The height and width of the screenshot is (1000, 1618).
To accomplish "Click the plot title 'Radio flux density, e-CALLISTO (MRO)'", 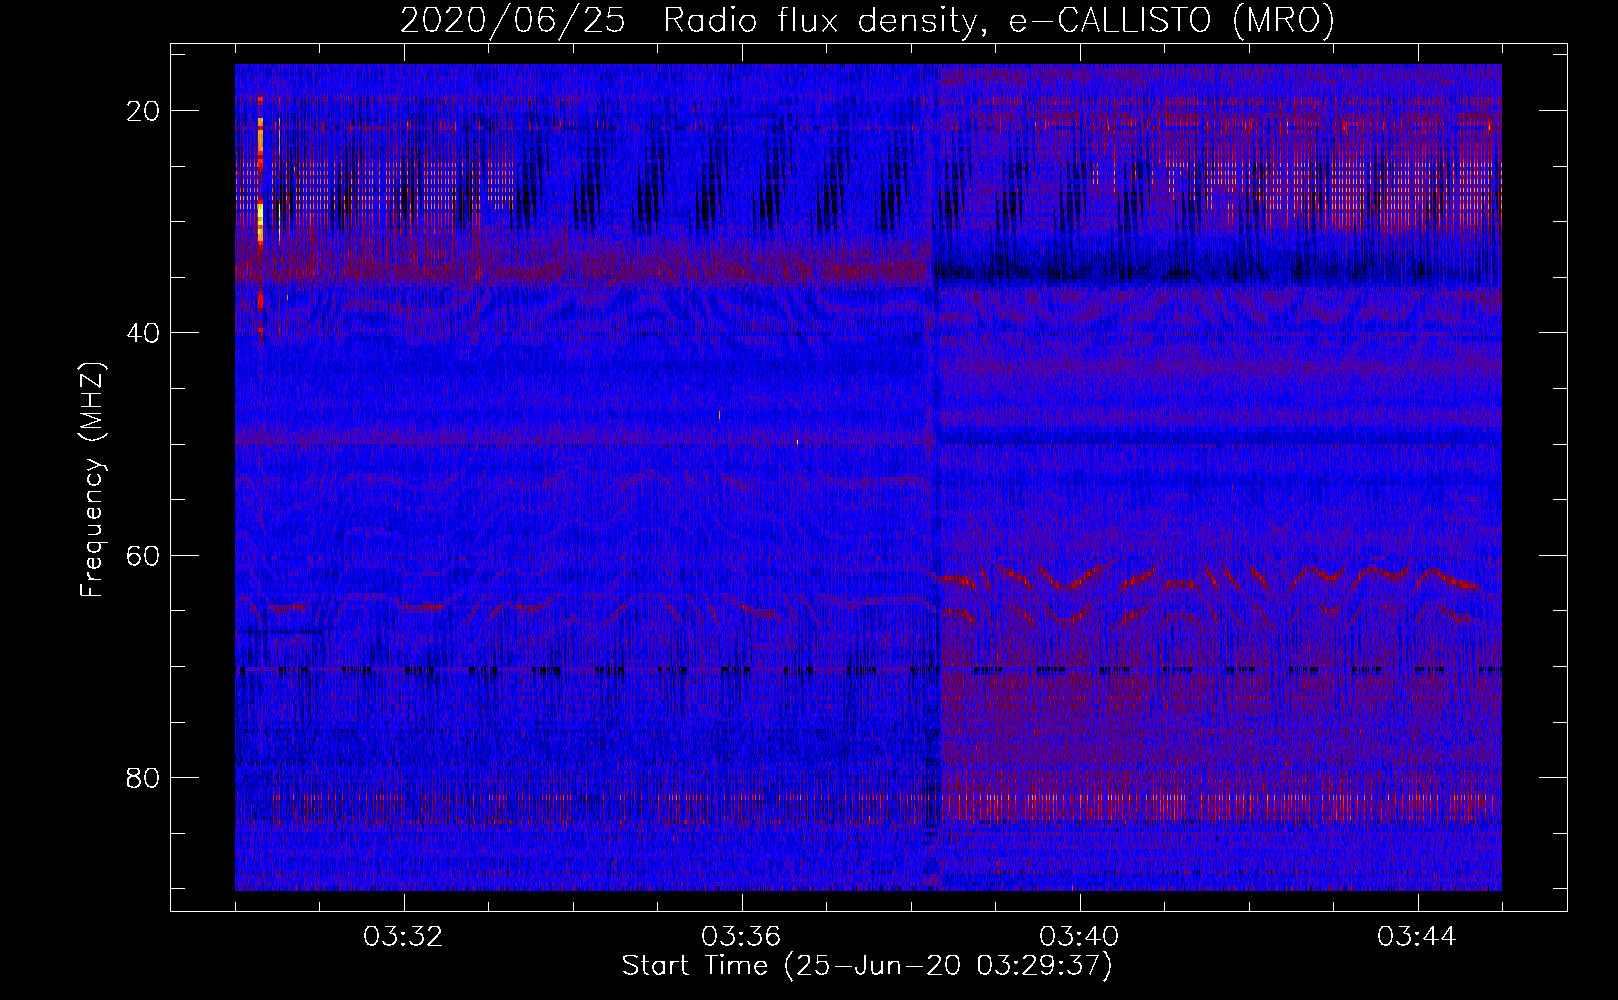I will [999, 20].
